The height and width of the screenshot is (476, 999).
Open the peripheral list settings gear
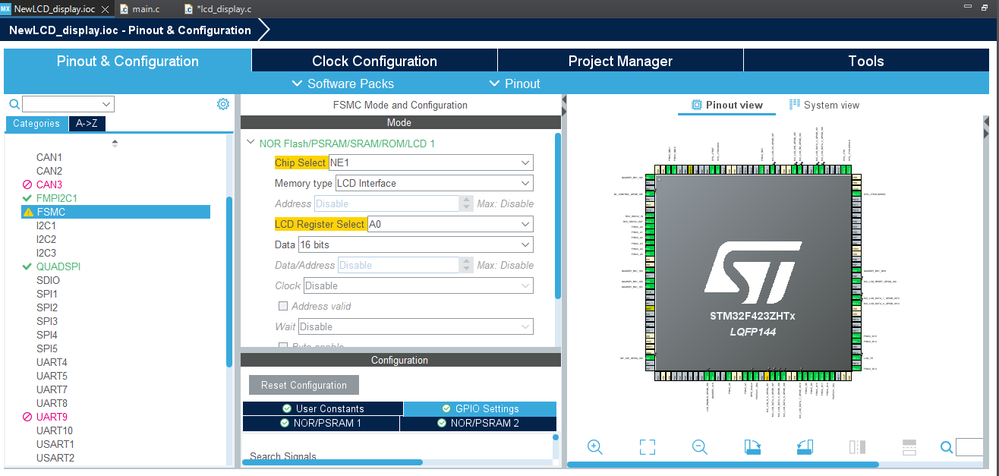coord(223,104)
